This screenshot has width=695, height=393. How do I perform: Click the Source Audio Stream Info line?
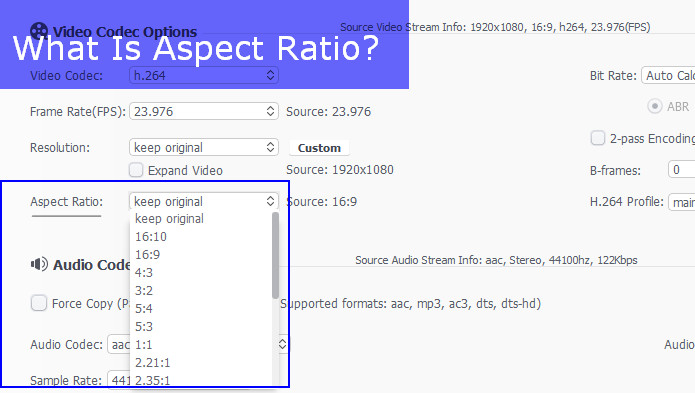496,260
